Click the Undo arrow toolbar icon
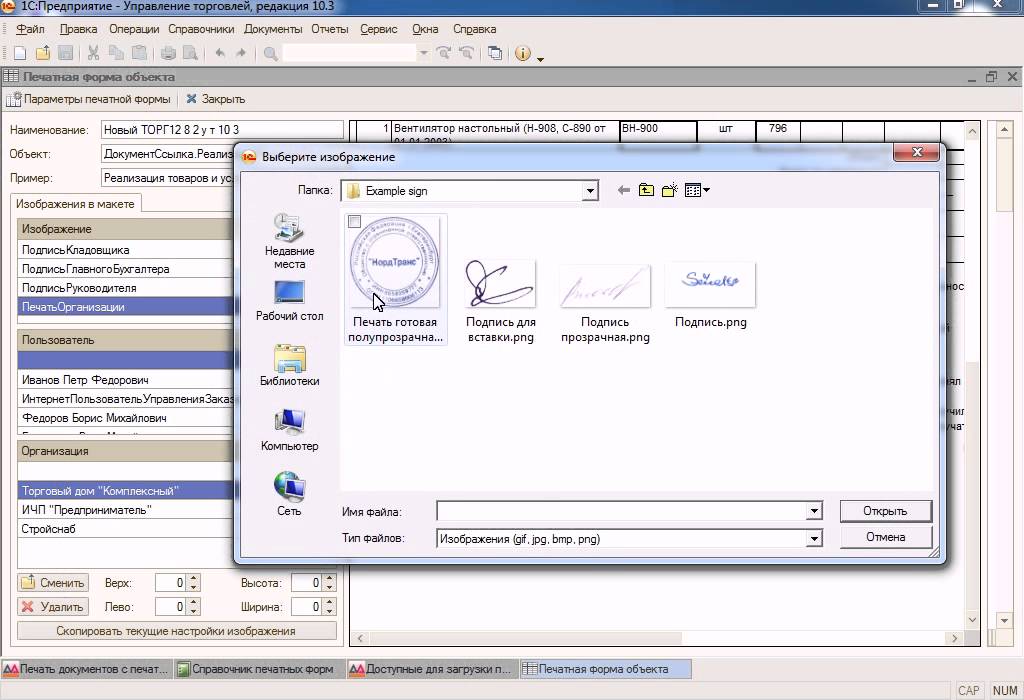Image resolution: width=1024 pixels, height=700 pixels. click(220, 54)
